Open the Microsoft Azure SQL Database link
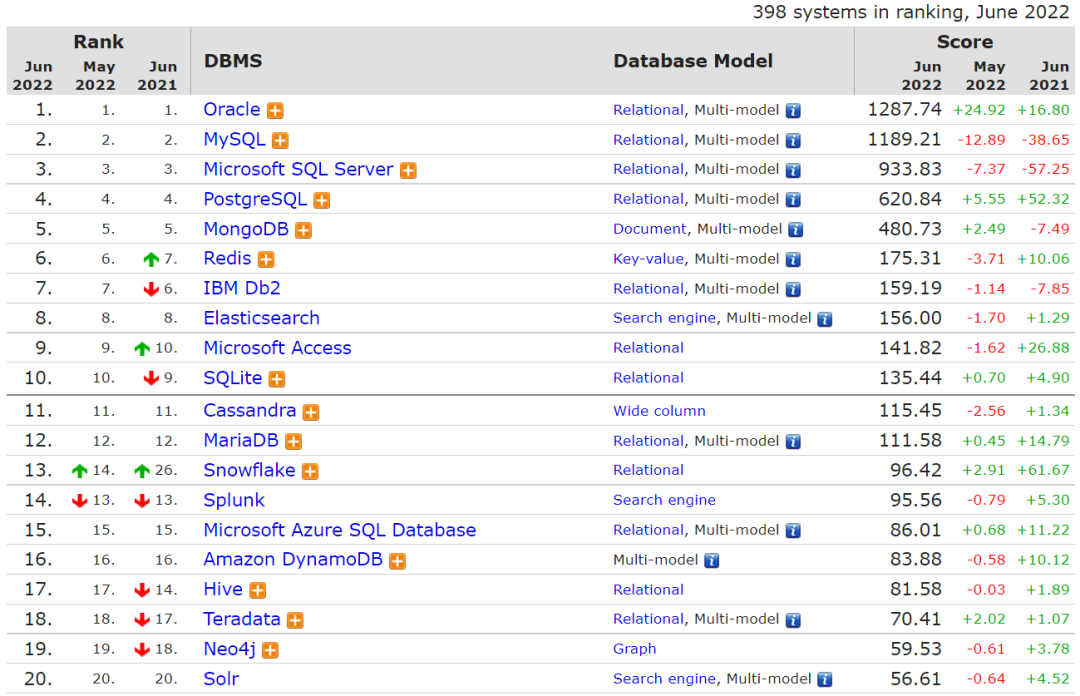This screenshot has width=1080, height=696. (x=339, y=530)
